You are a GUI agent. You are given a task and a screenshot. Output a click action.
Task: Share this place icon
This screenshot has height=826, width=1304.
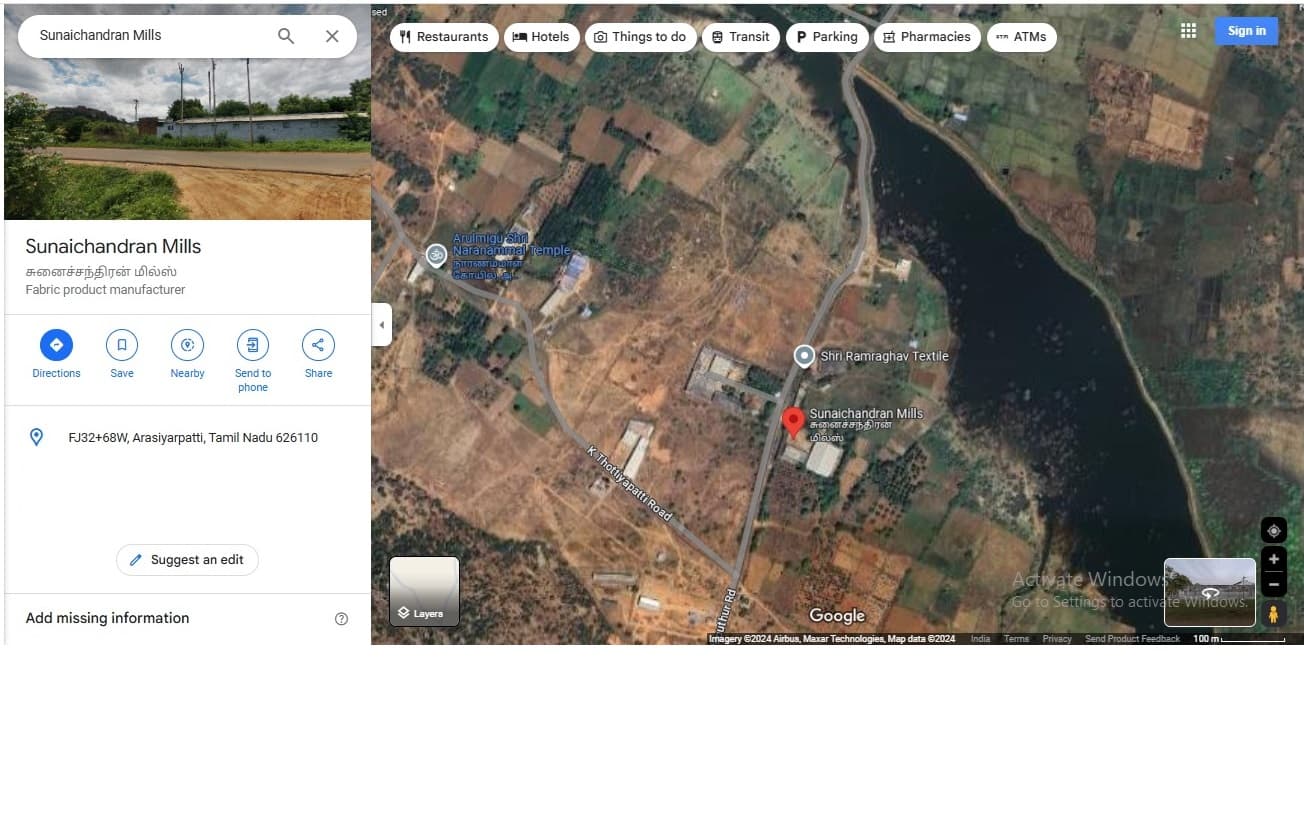click(318, 345)
